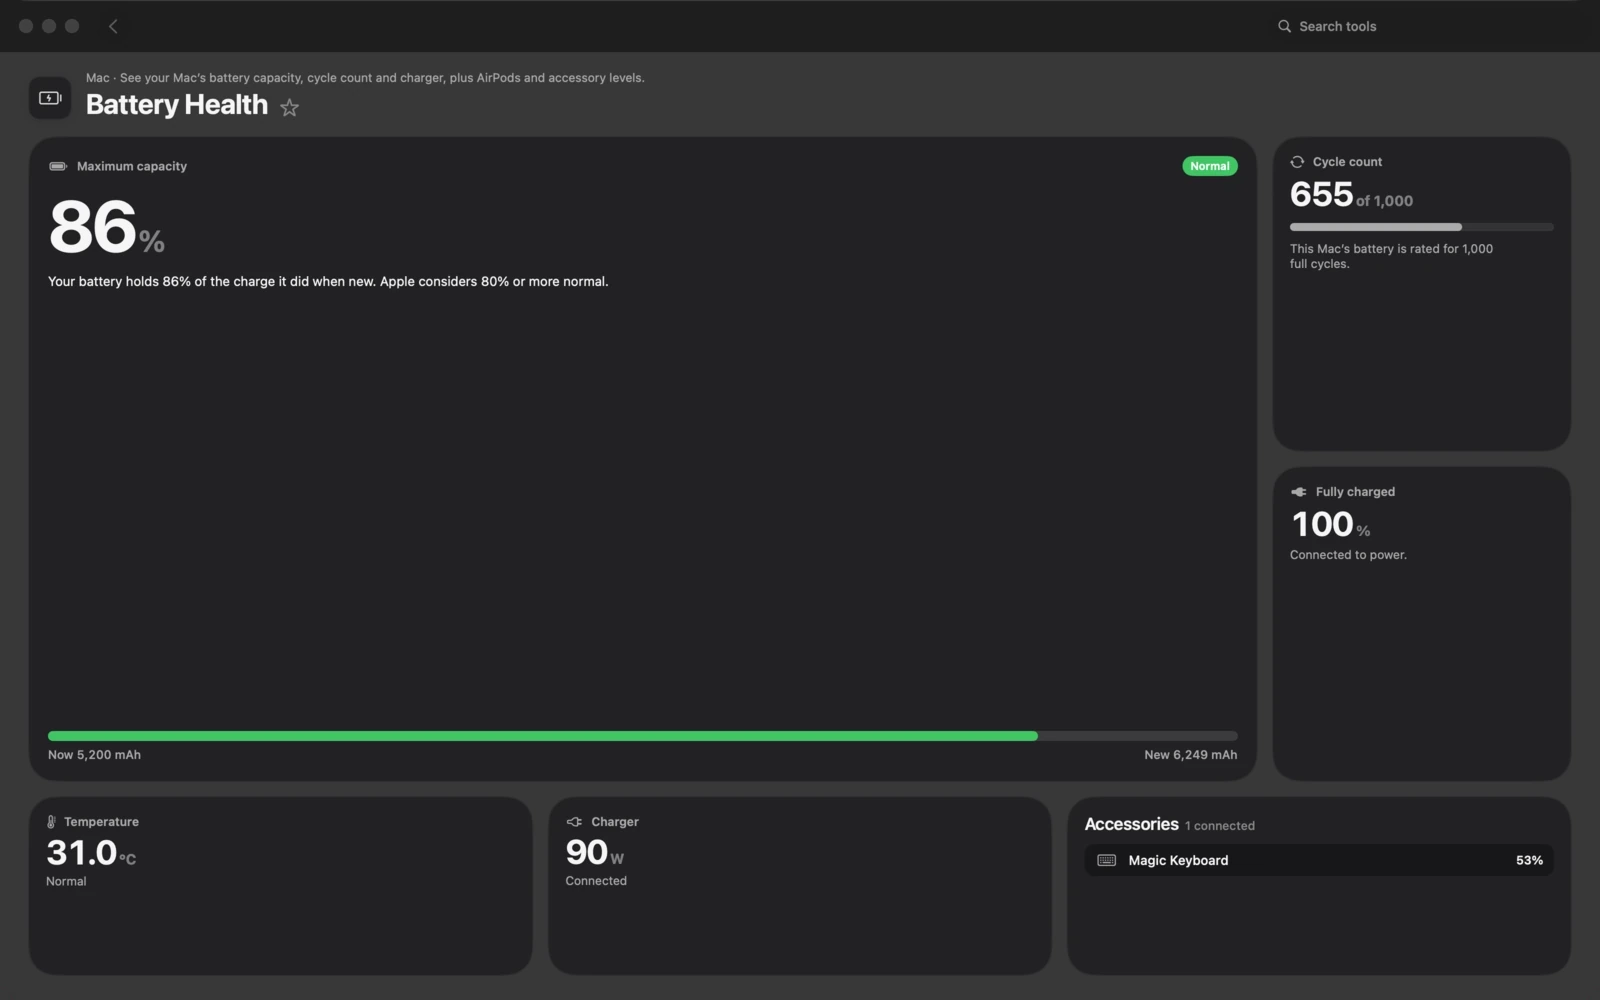Click the 'Cycle count' label

point(1347,162)
